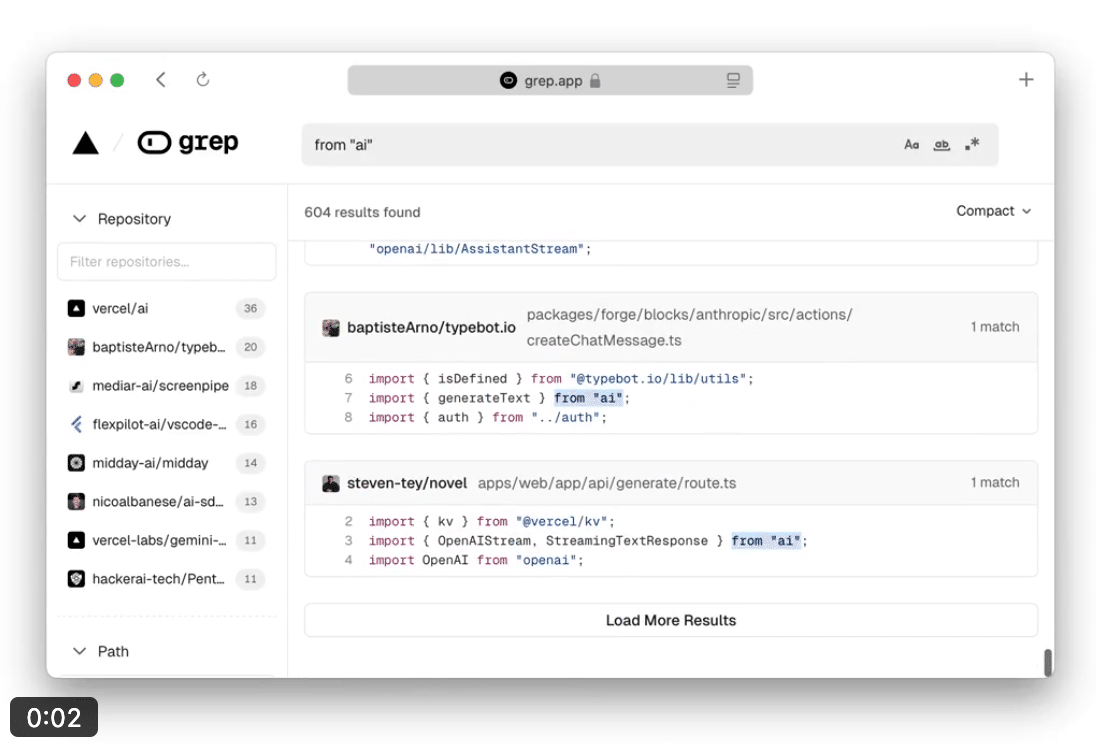This screenshot has height=748, width=1096.
Task: Enable whole-word match in search
Action: coord(941,144)
